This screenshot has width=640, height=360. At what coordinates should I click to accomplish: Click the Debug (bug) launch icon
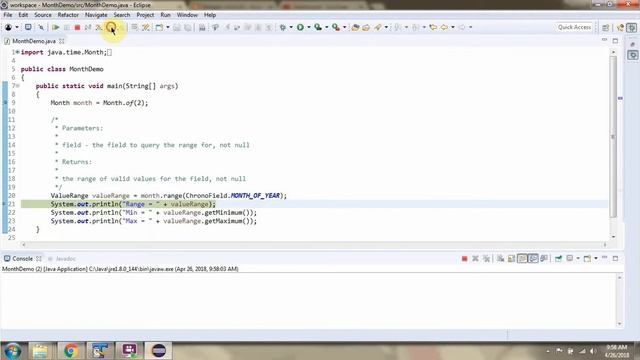(282, 27)
